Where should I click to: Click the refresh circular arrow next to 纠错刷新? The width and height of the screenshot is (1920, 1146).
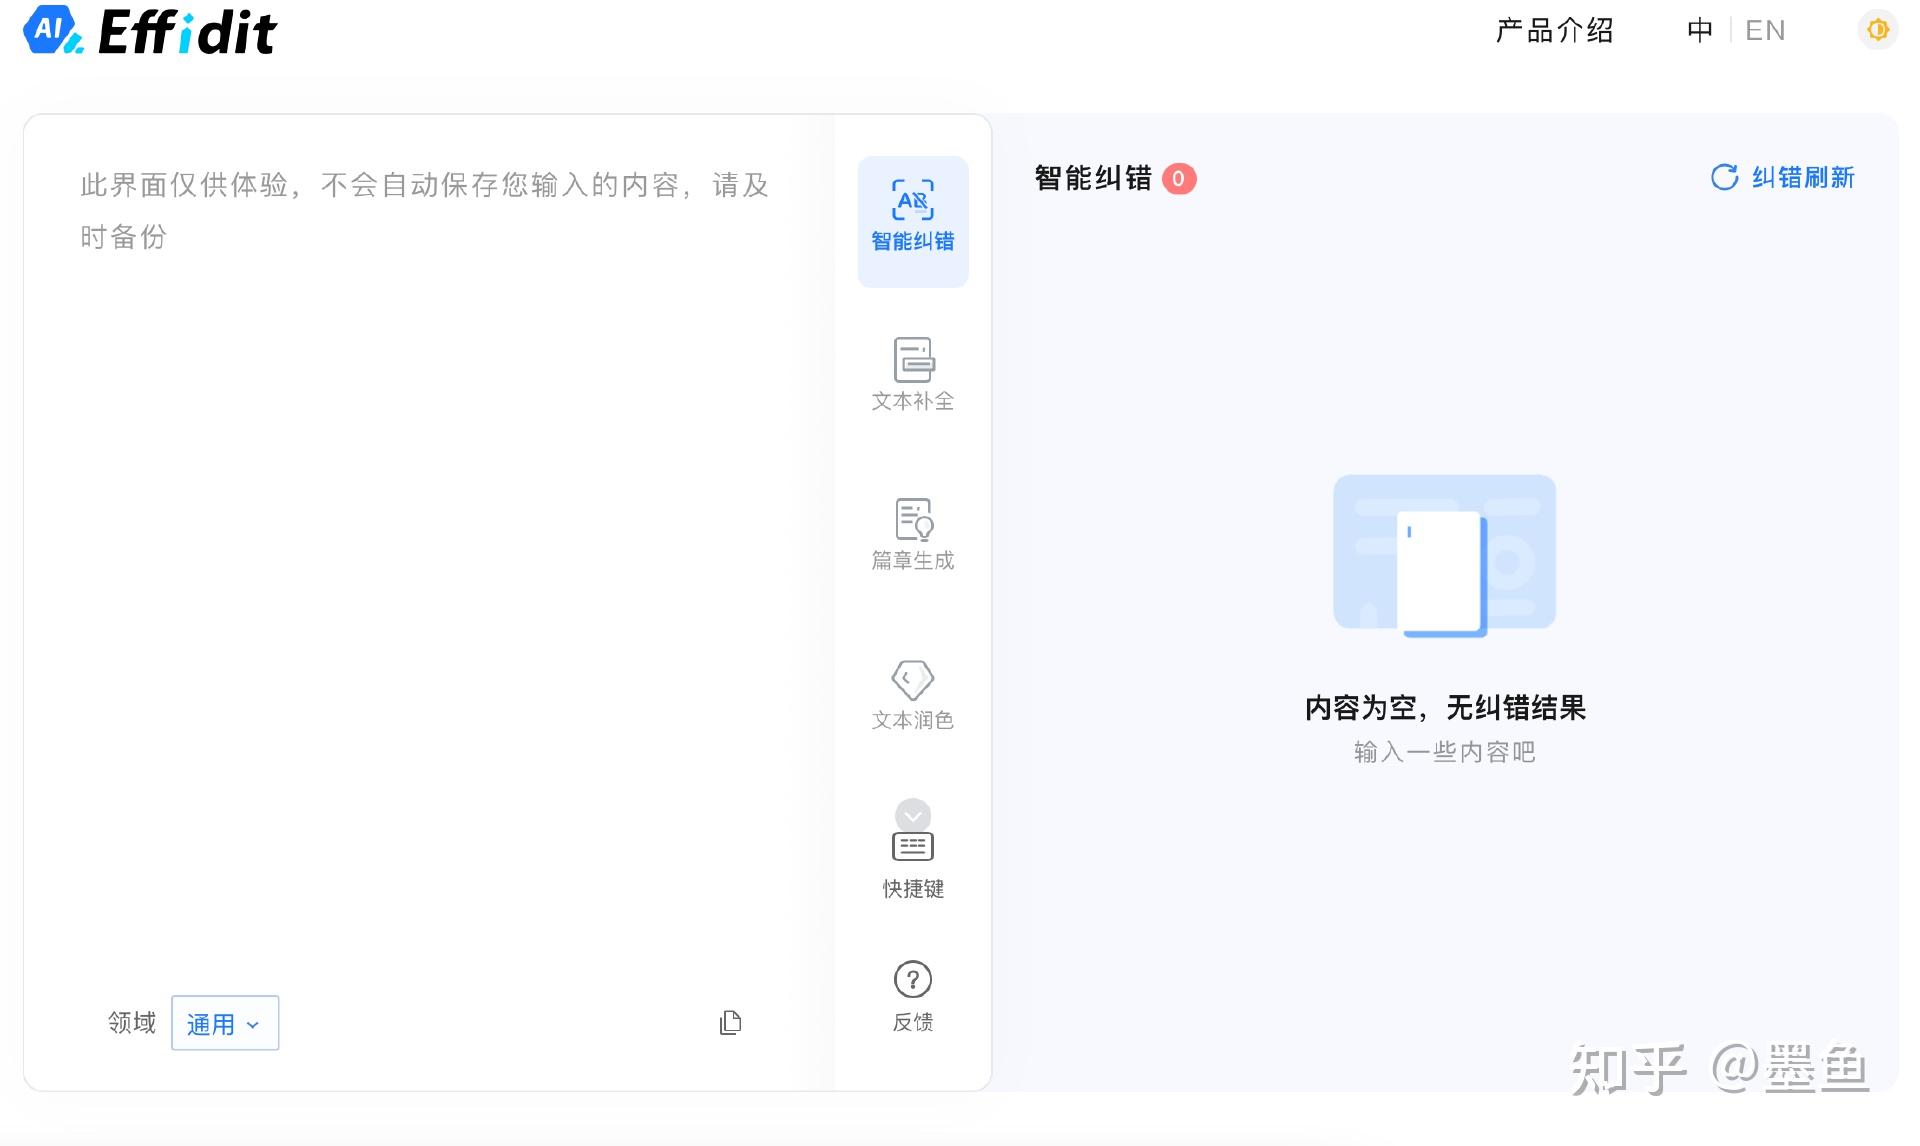1723,178
